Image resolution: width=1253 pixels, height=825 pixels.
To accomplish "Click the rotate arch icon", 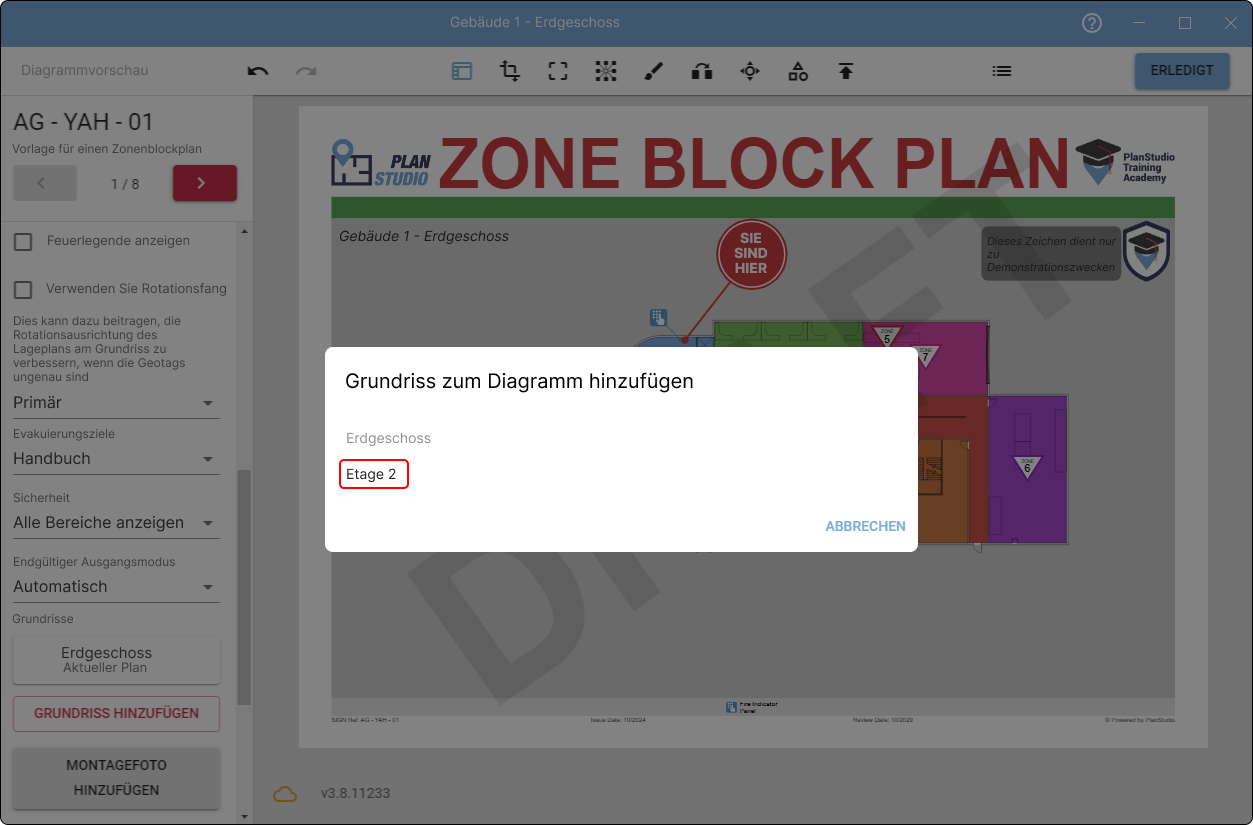I will [702, 71].
